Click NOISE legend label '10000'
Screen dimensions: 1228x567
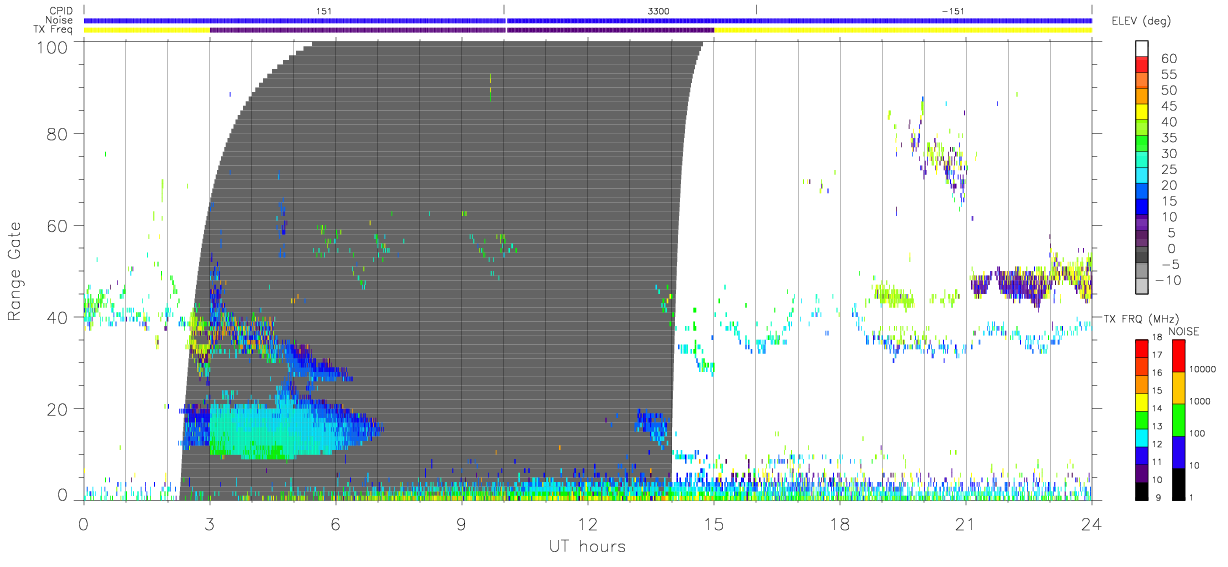[x=1202, y=370]
